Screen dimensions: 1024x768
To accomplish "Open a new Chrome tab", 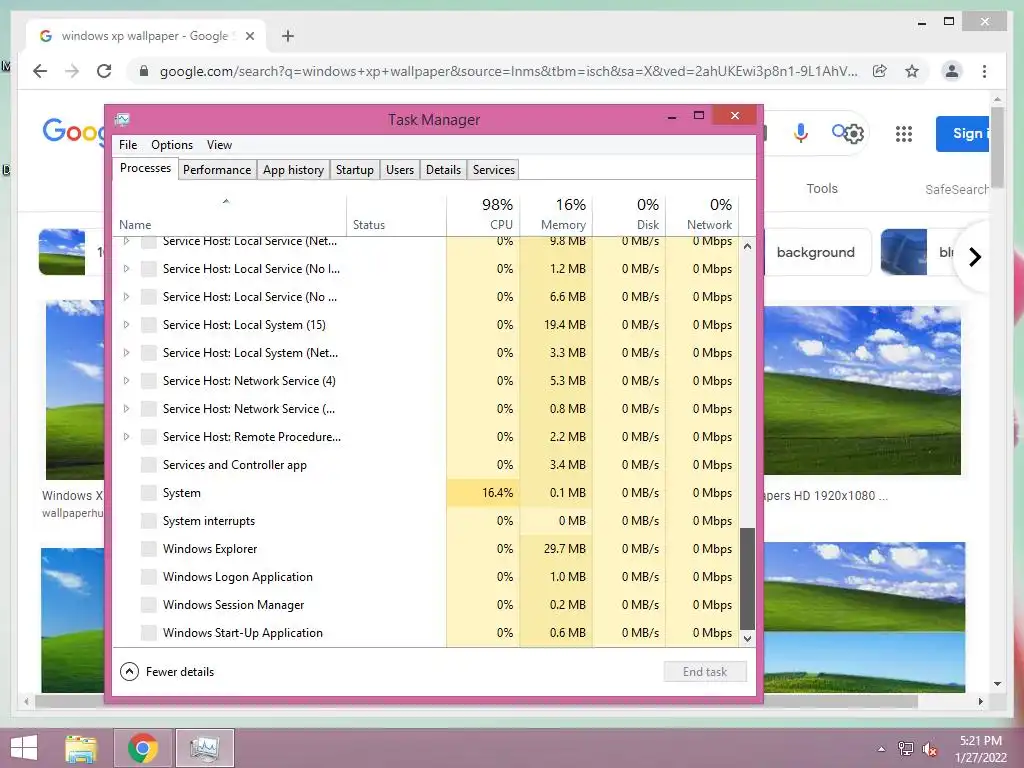I will (x=288, y=36).
